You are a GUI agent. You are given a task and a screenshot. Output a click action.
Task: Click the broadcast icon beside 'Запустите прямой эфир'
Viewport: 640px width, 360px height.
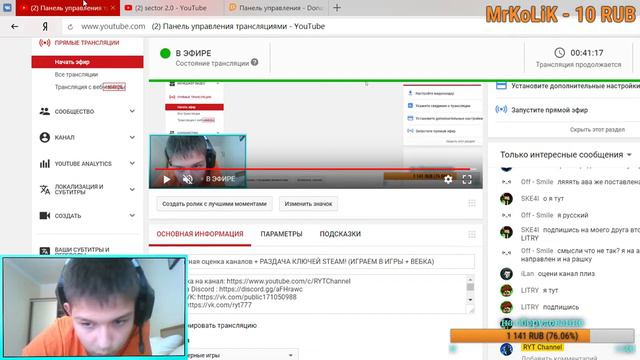pos(501,109)
